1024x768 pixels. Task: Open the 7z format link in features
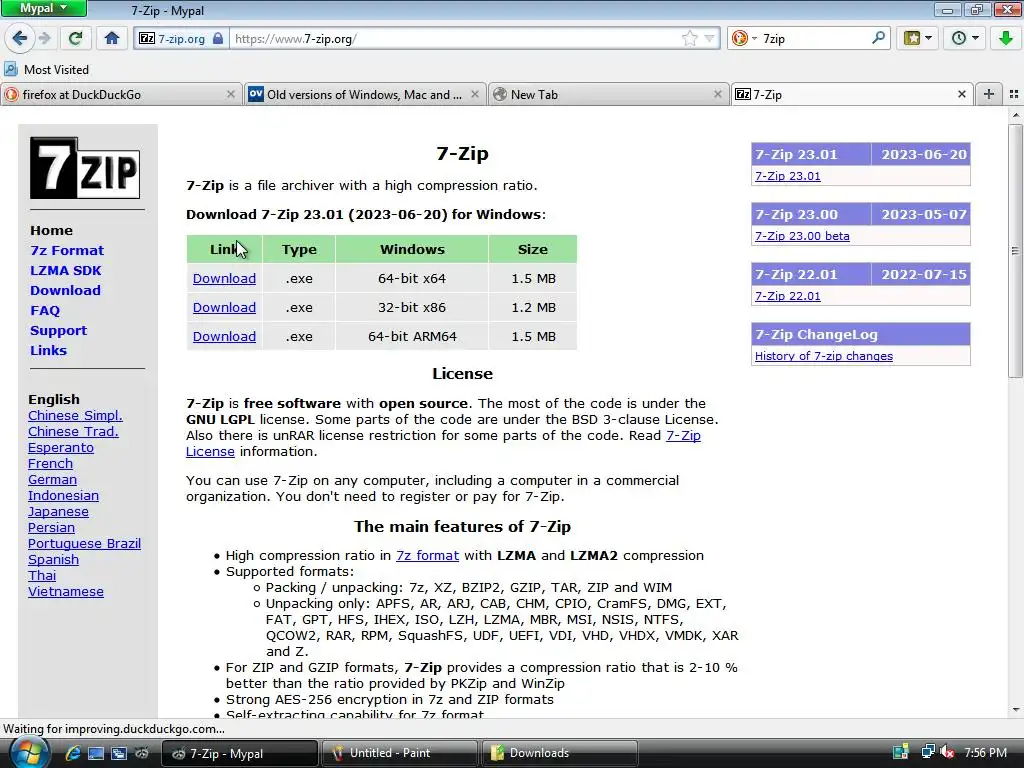(427, 555)
